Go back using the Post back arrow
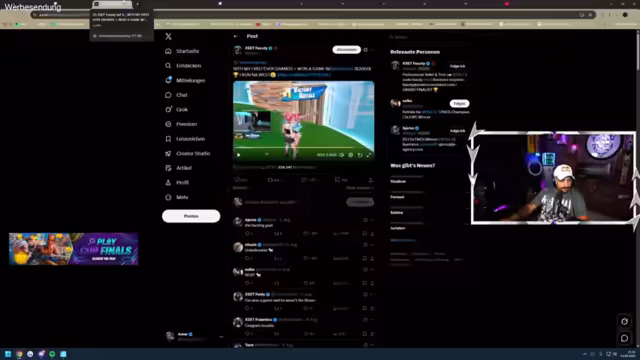This screenshot has height=360, width=640. point(236,36)
